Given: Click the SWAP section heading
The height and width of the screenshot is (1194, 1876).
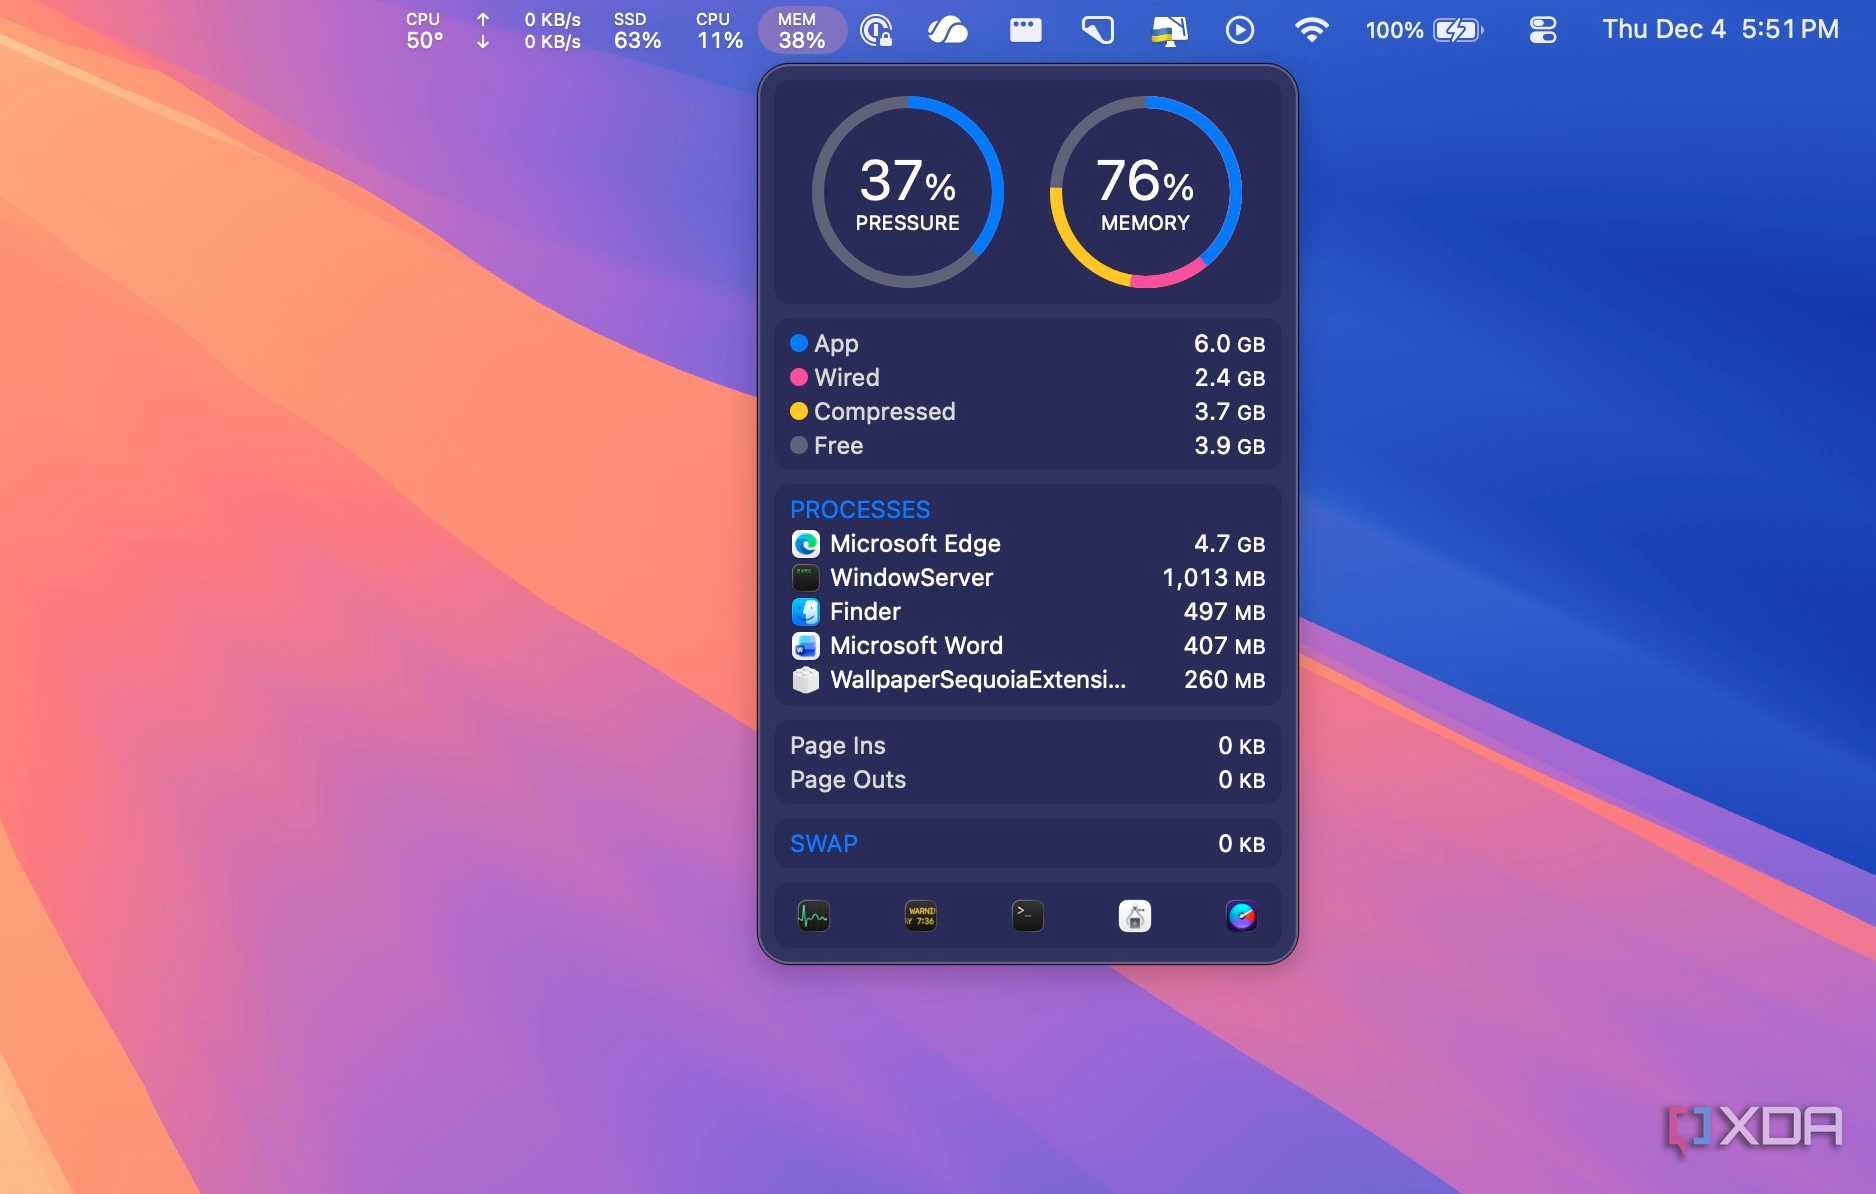Looking at the screenshot, I should [x=824, y=843].
